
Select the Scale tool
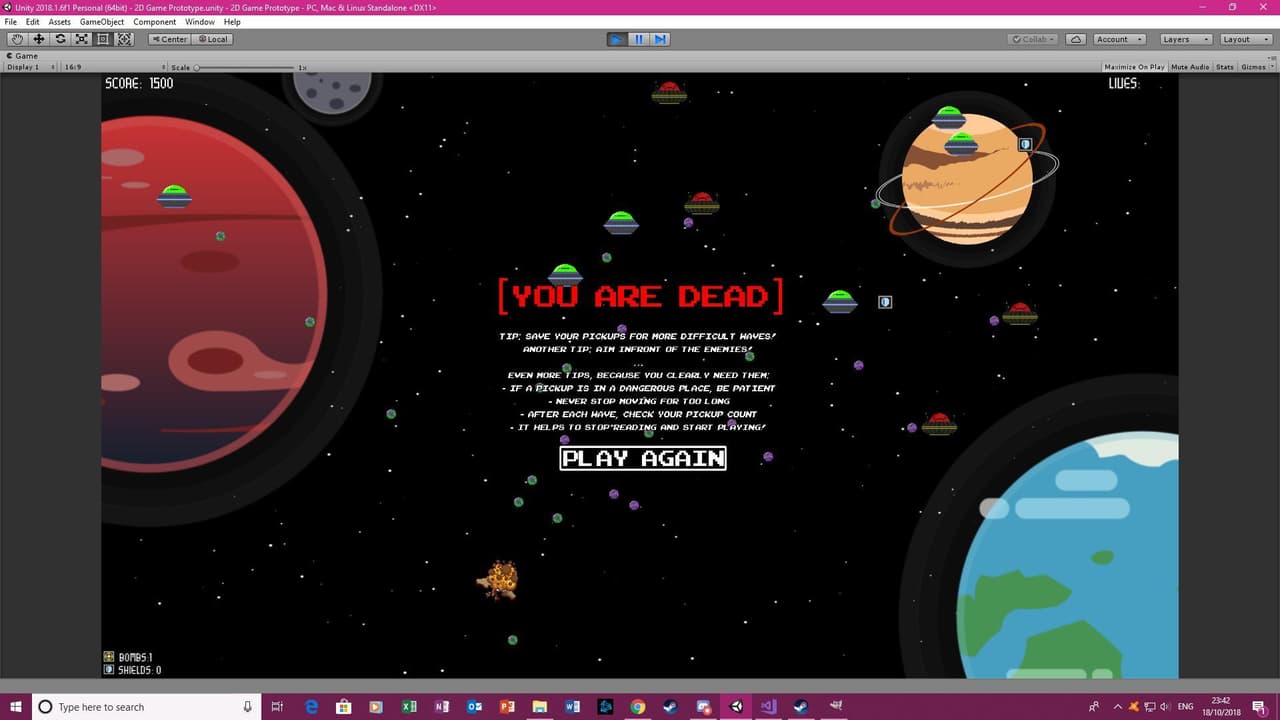pyautogui.click(x=82, y=39)
